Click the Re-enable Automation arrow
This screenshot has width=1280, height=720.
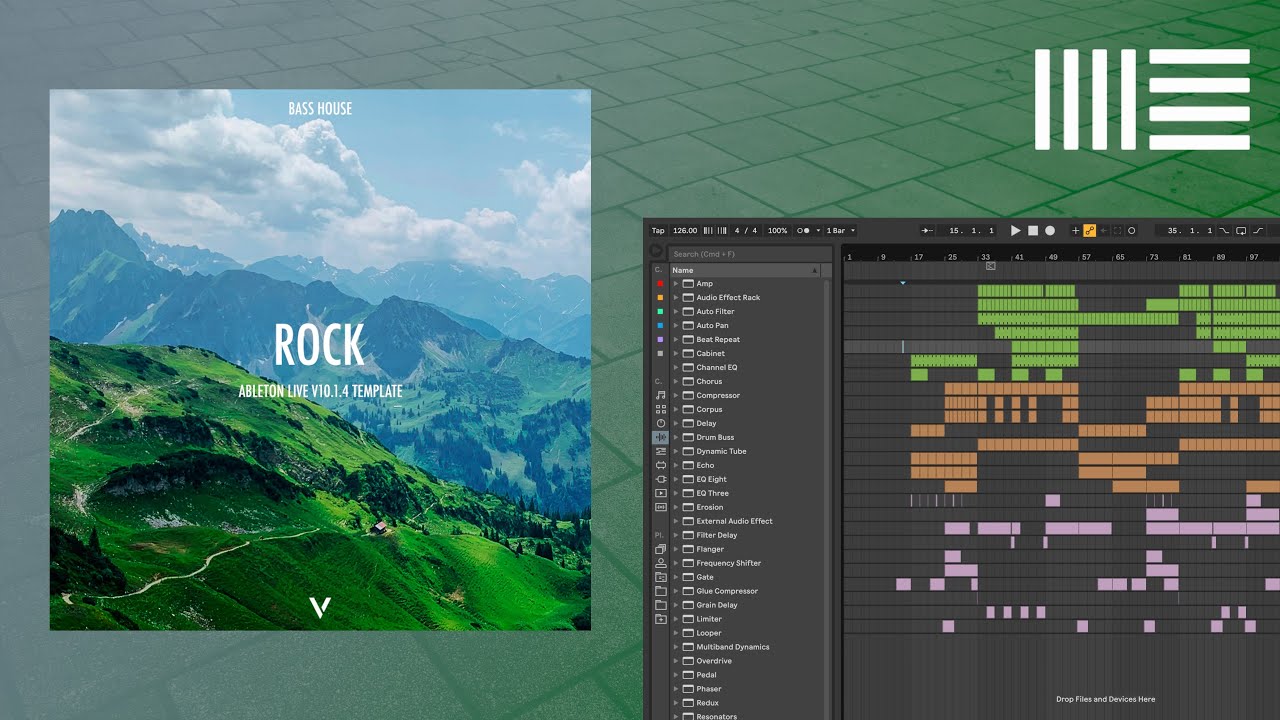1104,231
